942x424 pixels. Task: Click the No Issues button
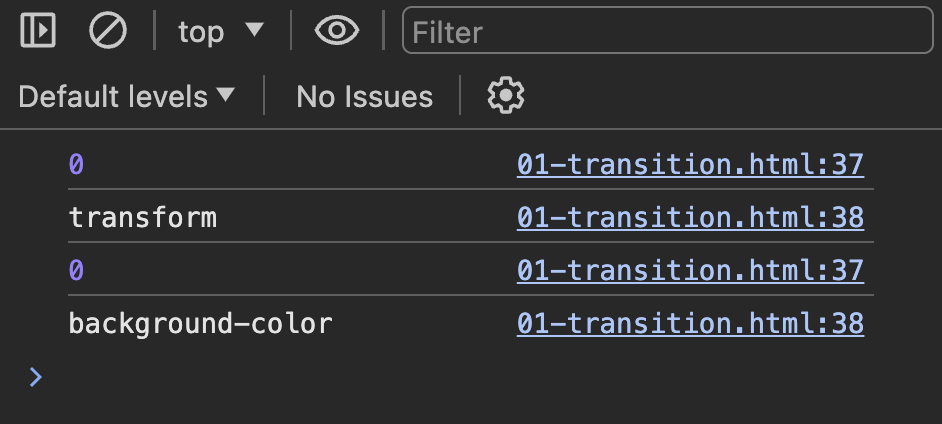pyautogui.click(x=364, y=96)
